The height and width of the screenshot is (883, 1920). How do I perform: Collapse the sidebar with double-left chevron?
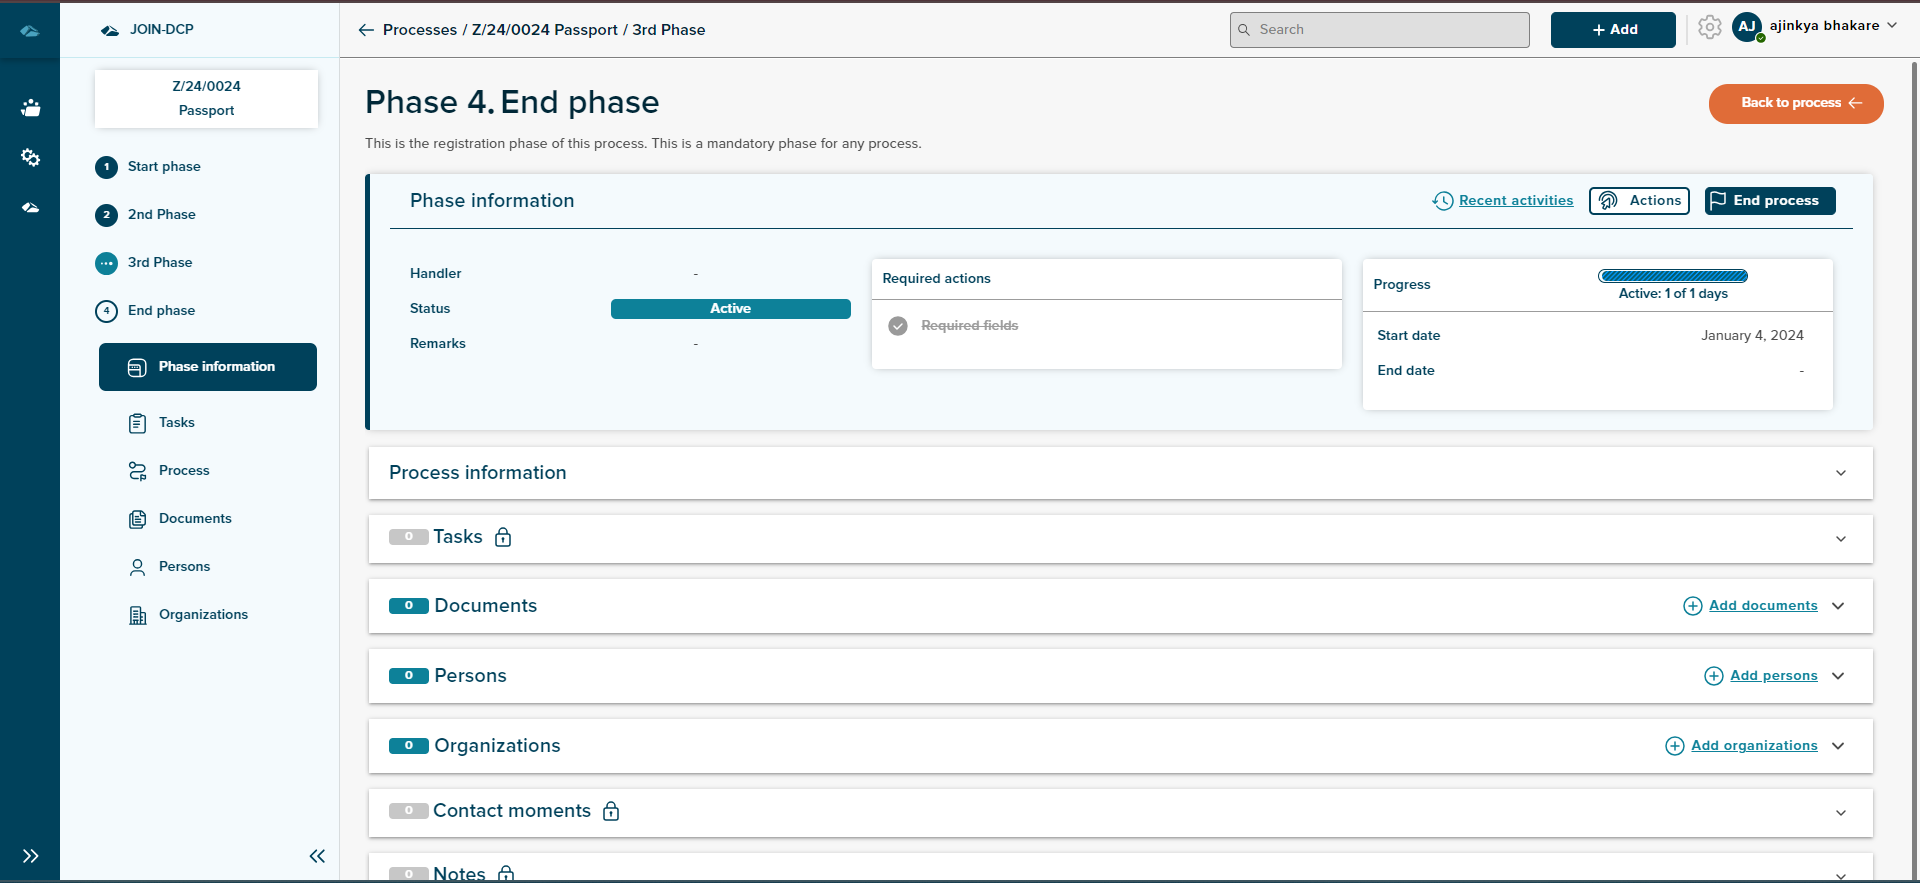point(317,856)
